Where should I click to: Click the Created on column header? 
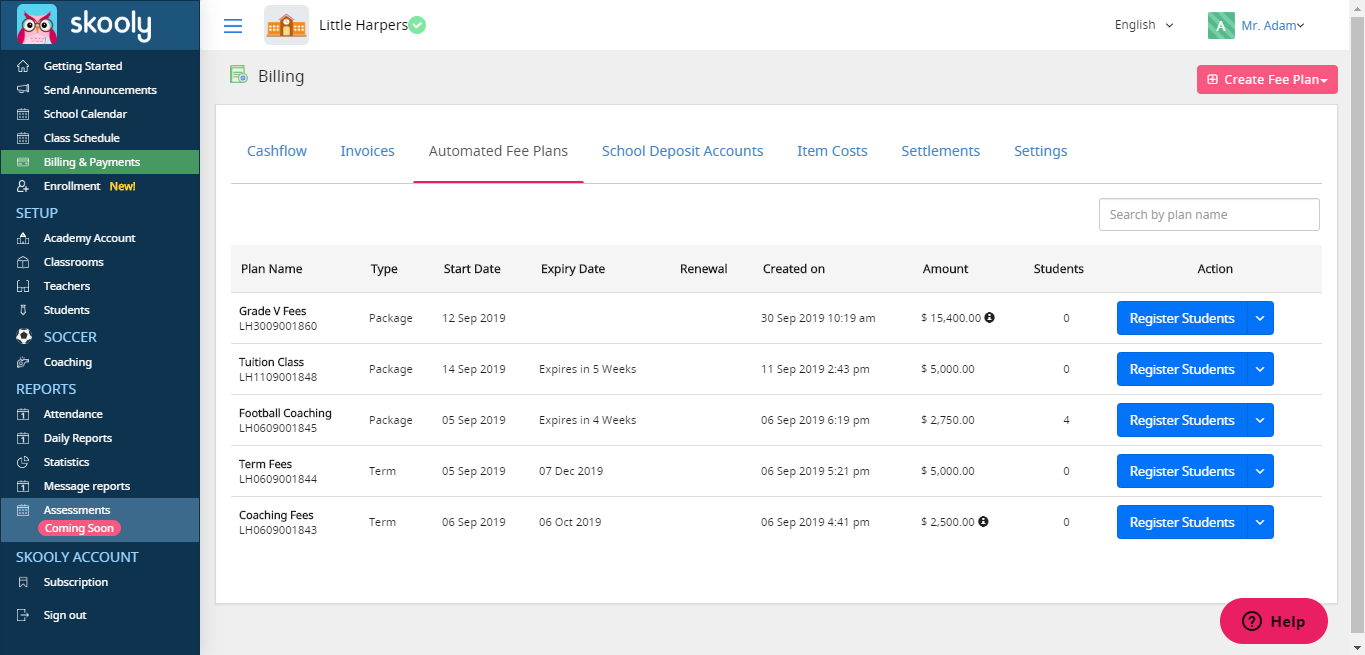click(794, 268)
